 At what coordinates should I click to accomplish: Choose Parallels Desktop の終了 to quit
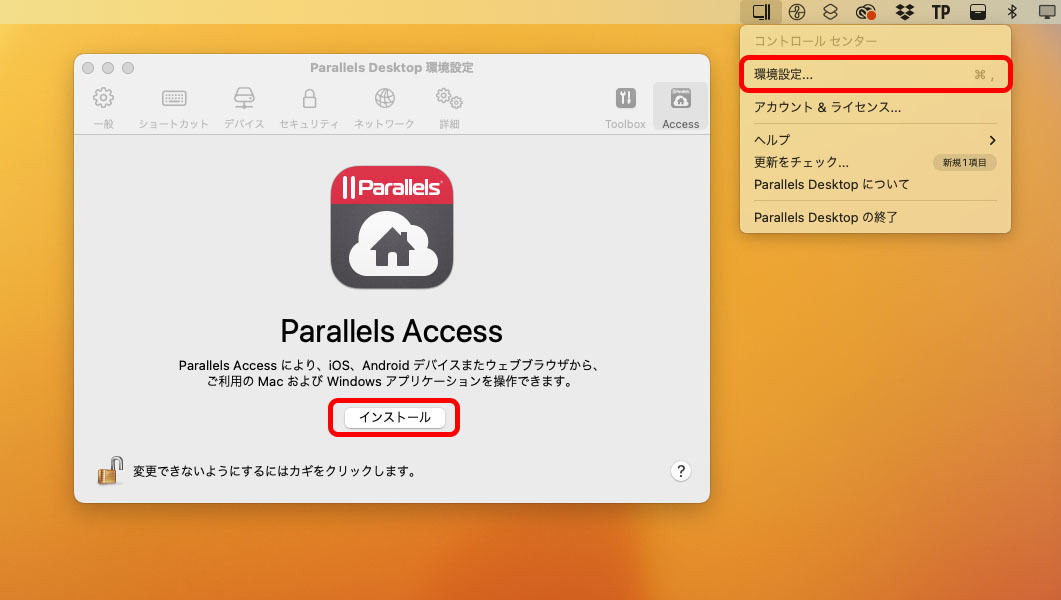click(876, 217)
